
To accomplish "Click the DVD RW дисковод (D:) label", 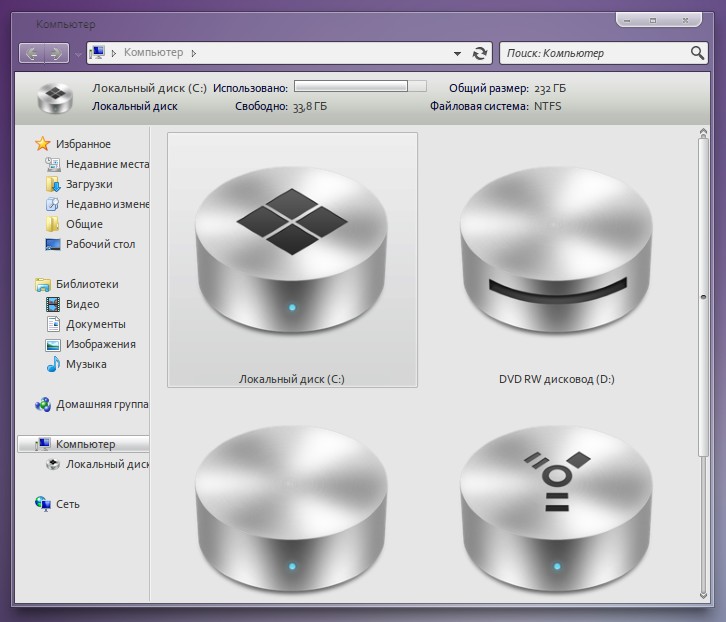I will (x=557, y=379).
